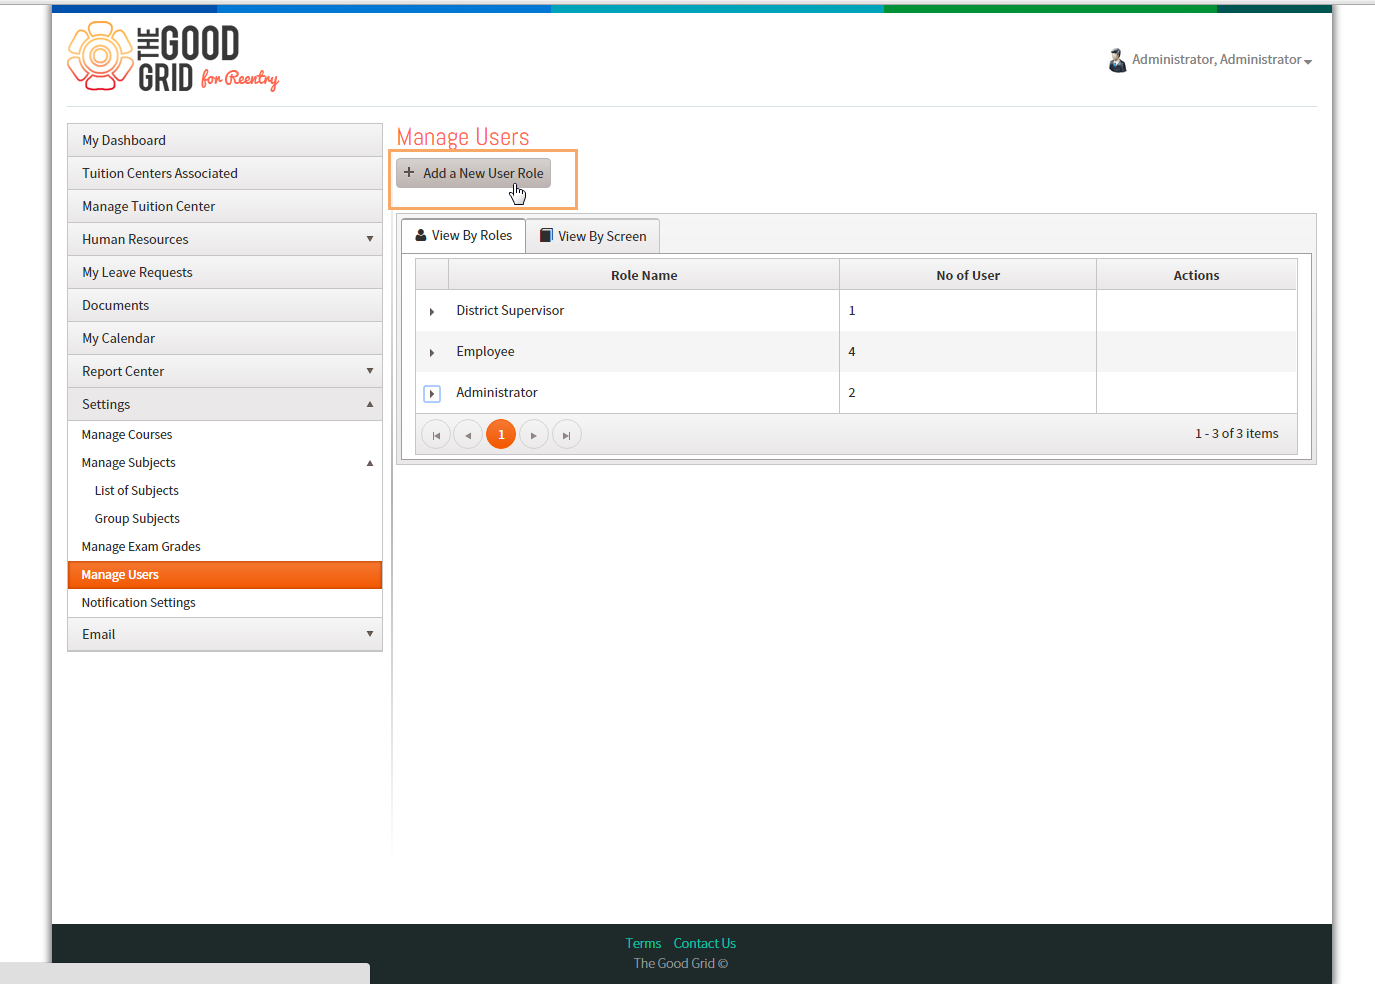Click the District Supervisor user count 1
Screen dimensions: 1375x984
coord(852,311)
